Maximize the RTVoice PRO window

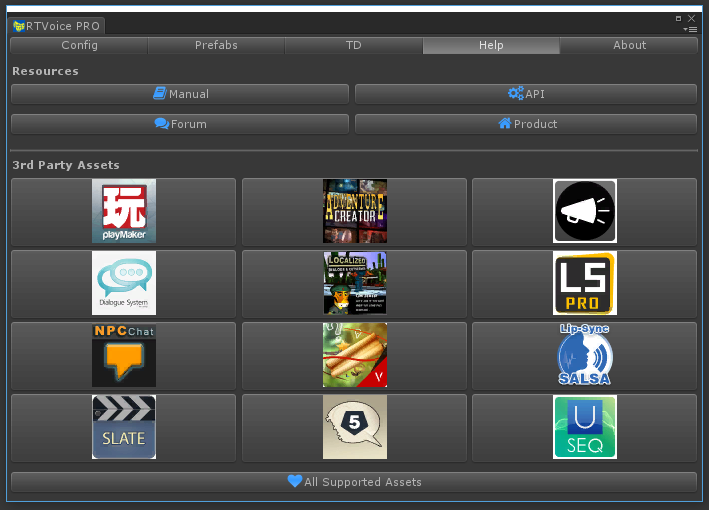[678, 19]
